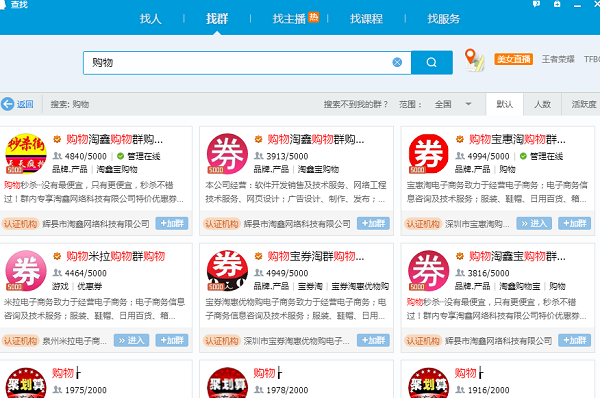This screenshot has width=600, height=398.
Task: Expand the 范围 全国 dropdown
Action: pos(452,104)
